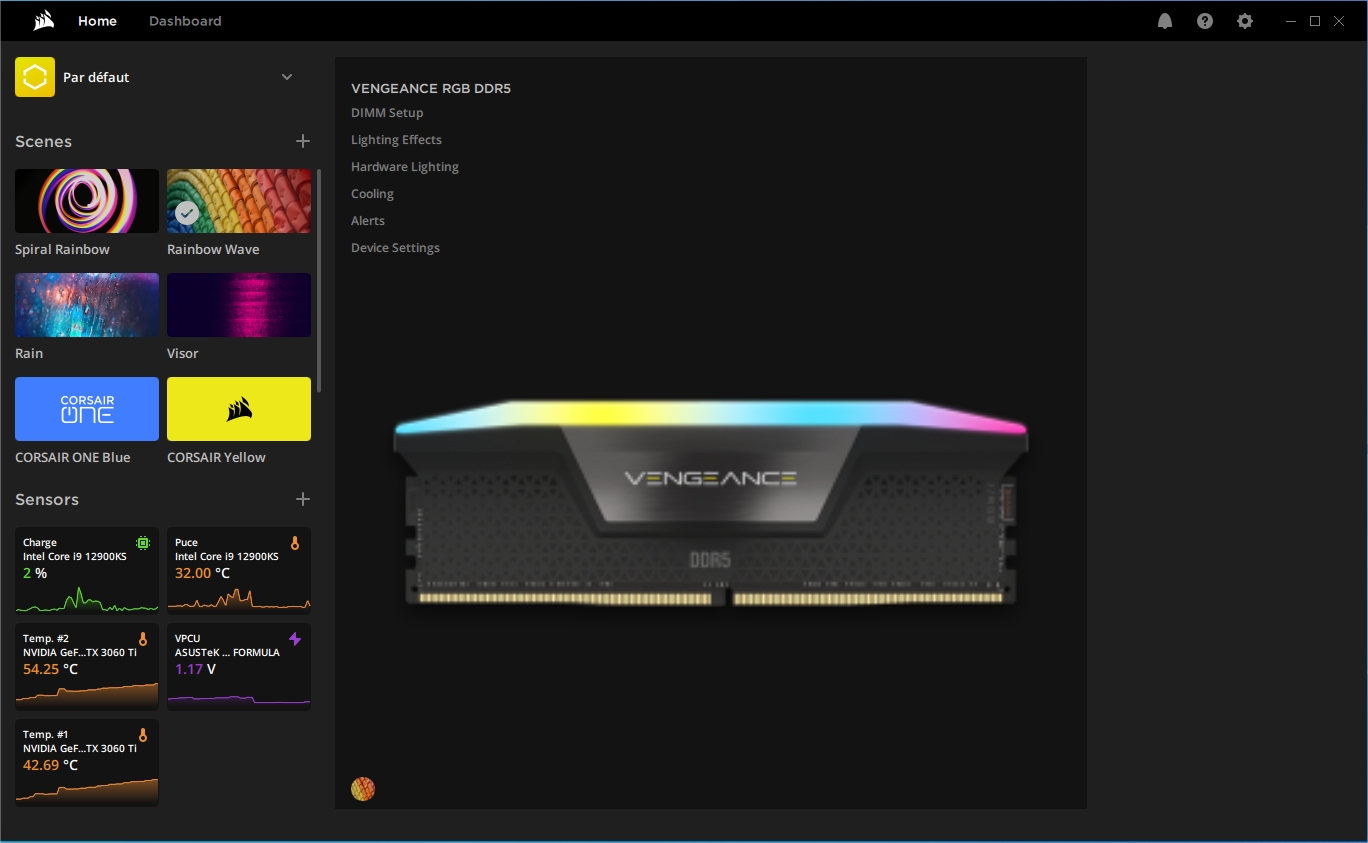Open Cooling menu item
The height and width of the screenshot is (843, 1368).
pos(372,194)
